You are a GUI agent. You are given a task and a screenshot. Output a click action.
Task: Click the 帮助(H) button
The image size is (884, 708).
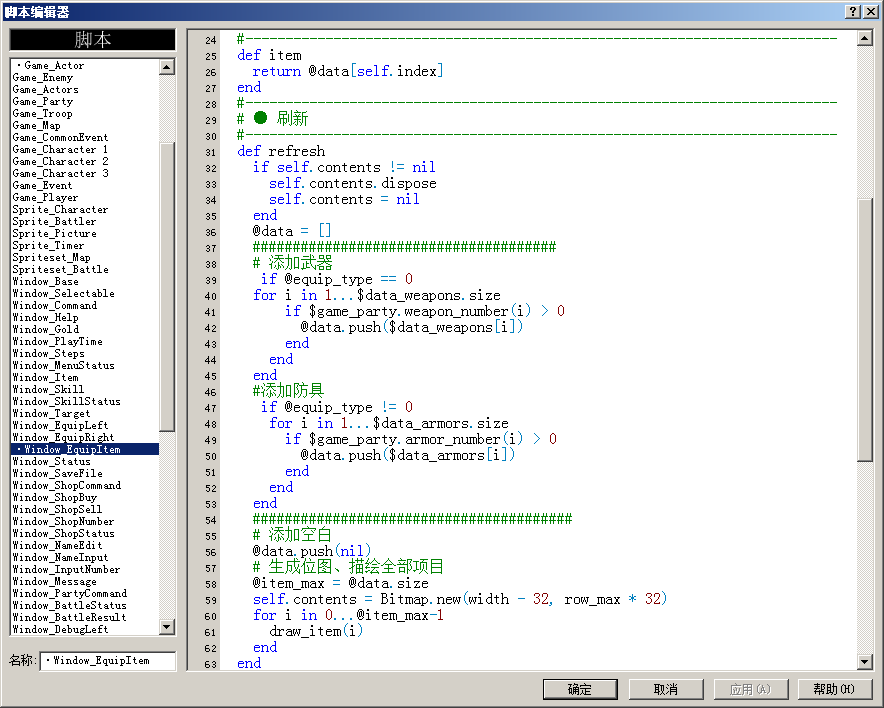(x=834, y=689)
